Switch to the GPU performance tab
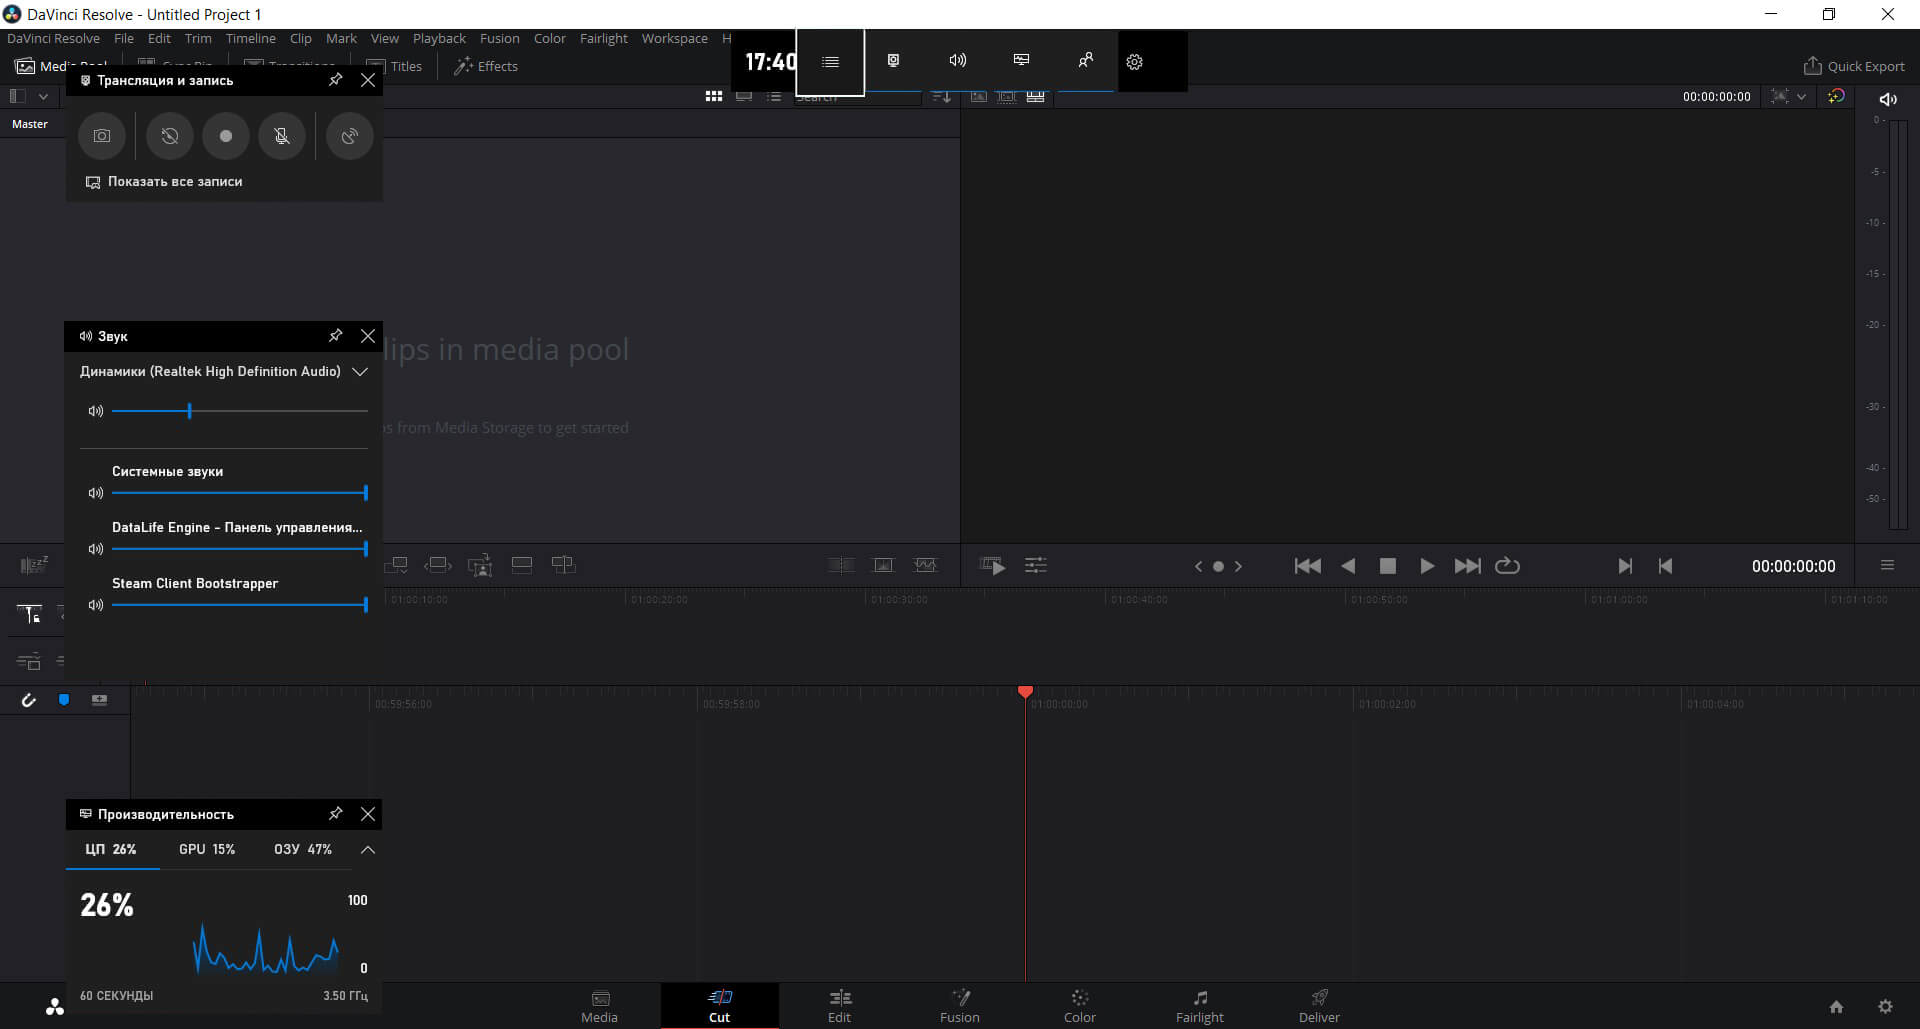The width and height of the screenshot is (1920, 1029). [x=207, y=849]
